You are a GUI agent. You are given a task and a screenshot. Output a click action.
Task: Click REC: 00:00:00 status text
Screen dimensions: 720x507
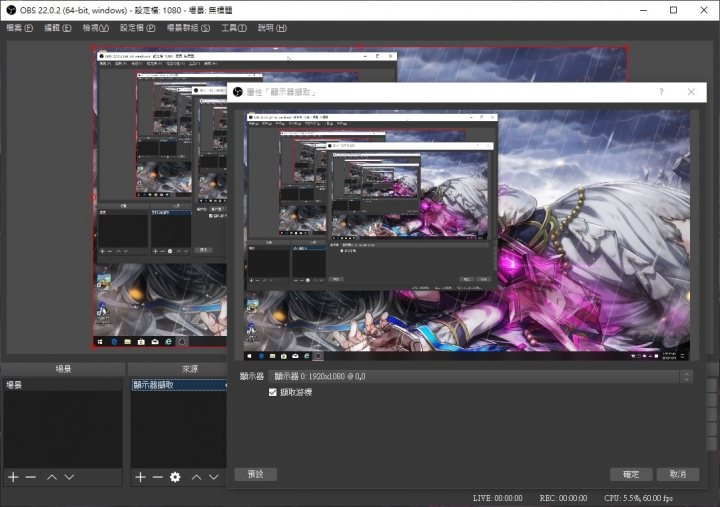(563, 498)
